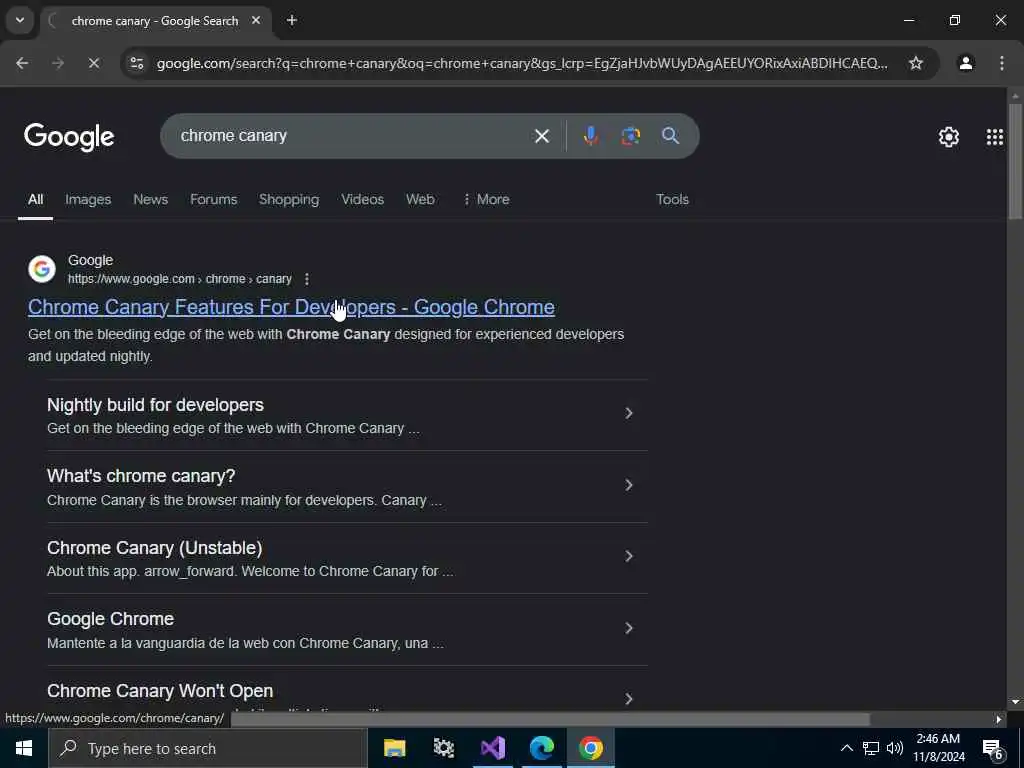Switch to the Images tab

point(88,200)
